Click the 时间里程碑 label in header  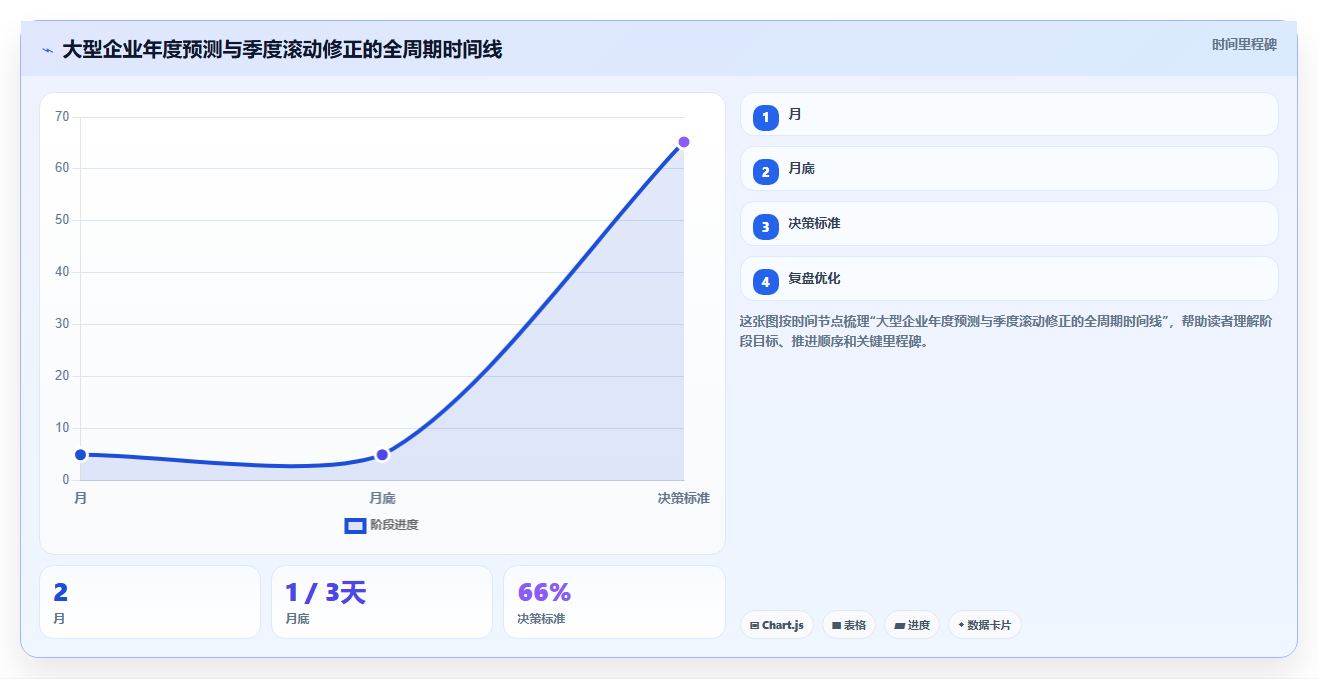coord(1244,44)
